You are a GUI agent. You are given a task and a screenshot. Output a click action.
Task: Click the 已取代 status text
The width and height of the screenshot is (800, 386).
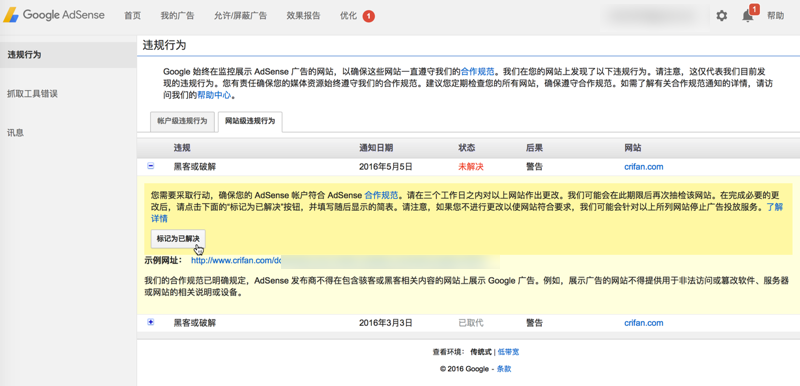point(470,323)
